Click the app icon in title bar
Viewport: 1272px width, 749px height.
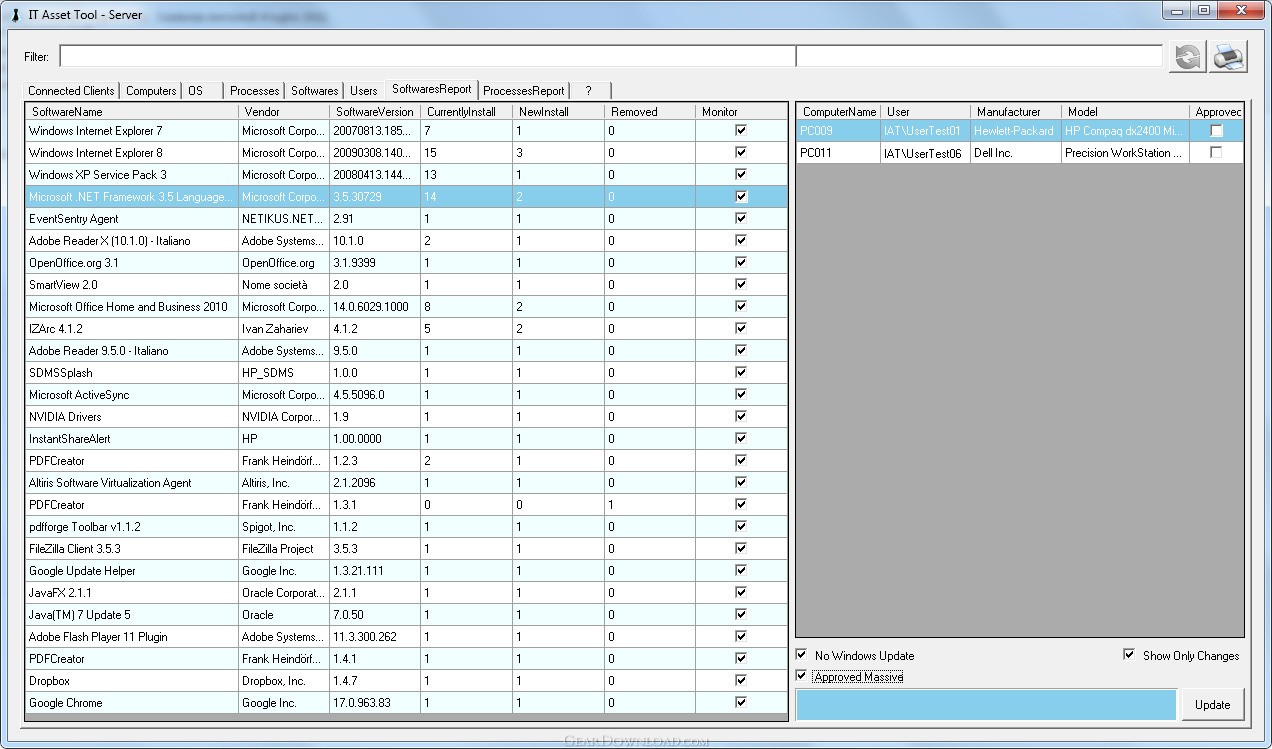14,15
